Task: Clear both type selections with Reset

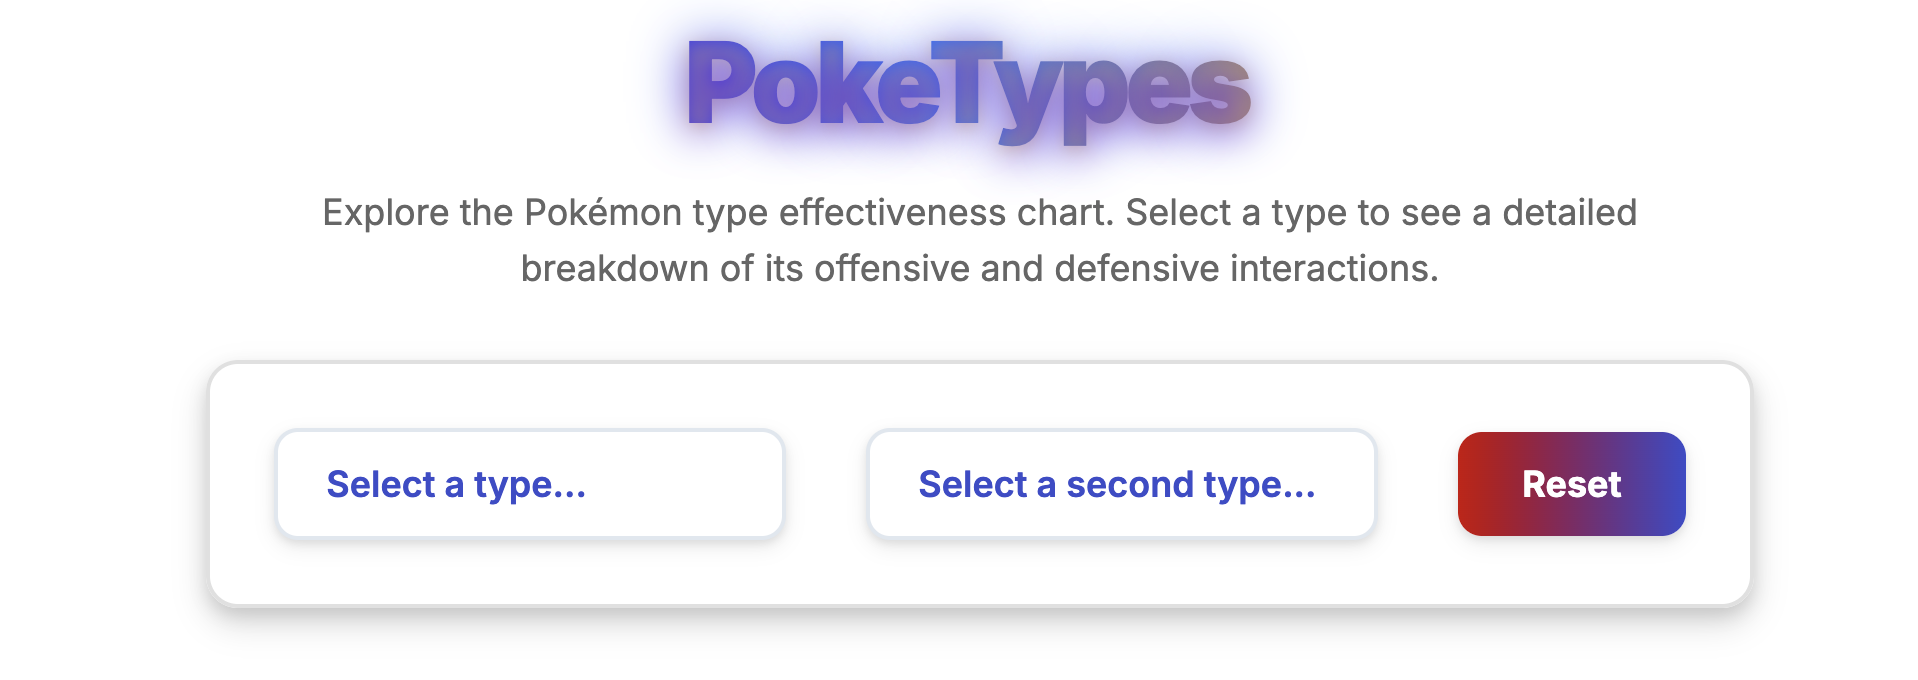Action: coord(1571,484)
